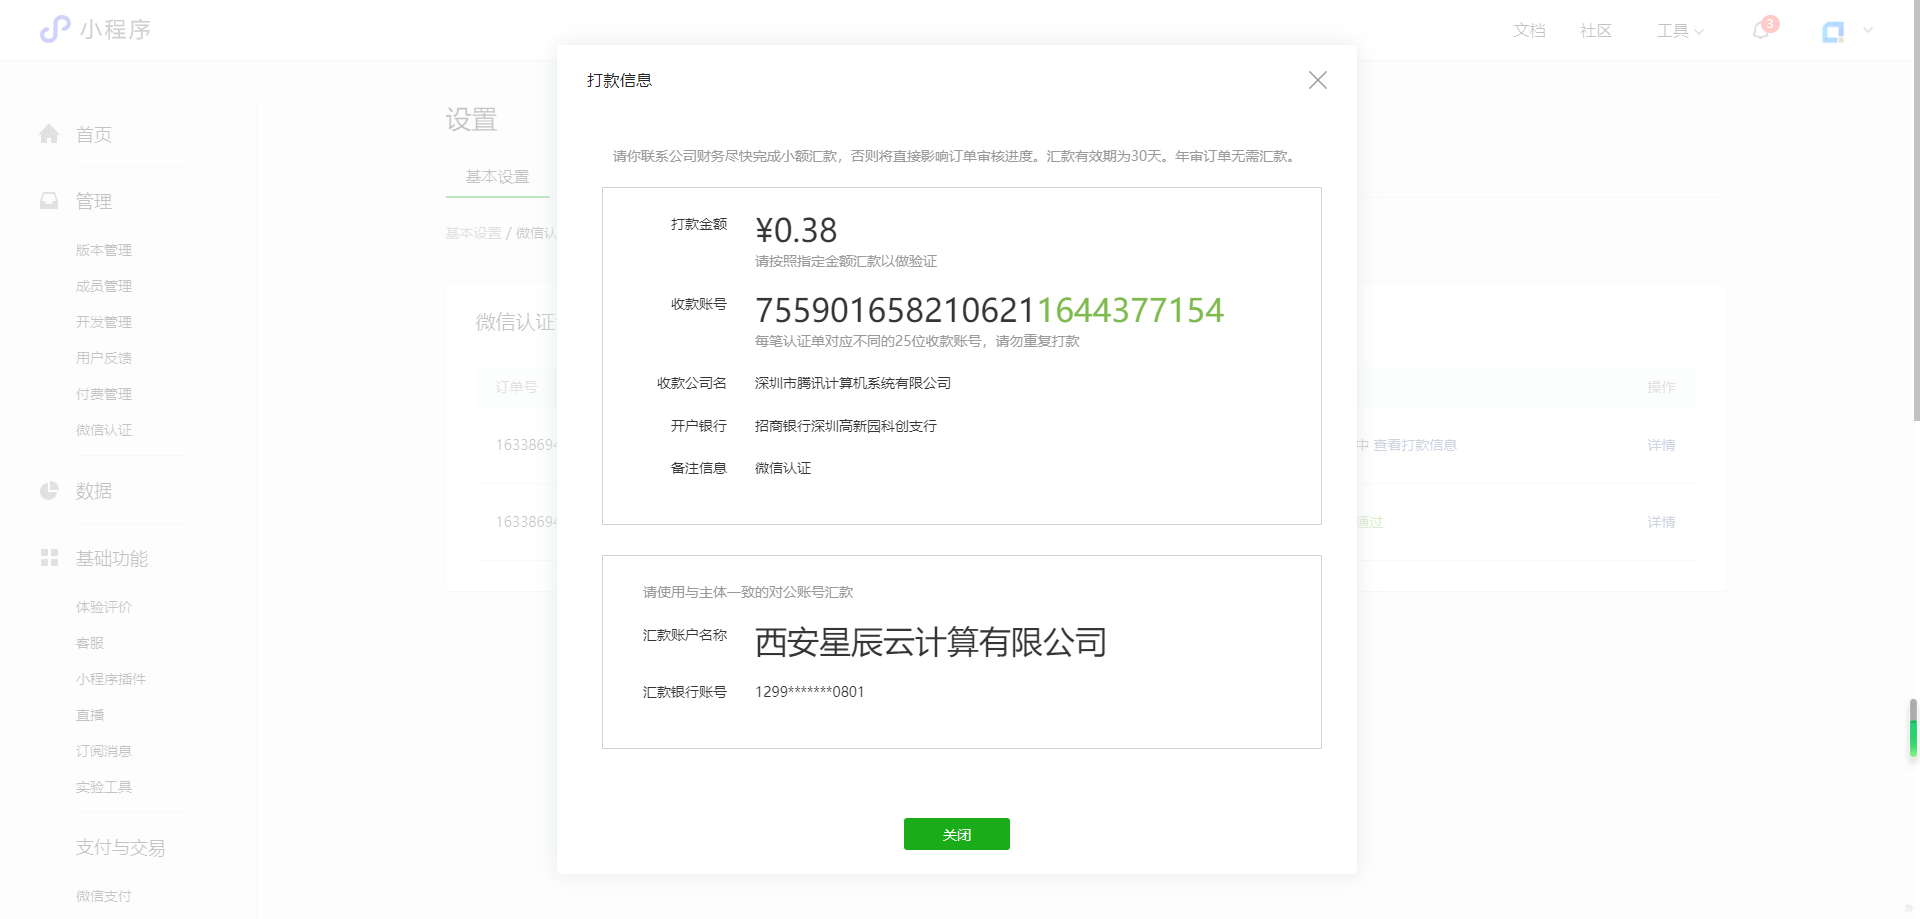The image size is (1920, 919).
Task: Open 版本管理 in sidebar
Action: pyautogui.click(x=104, y=250)
